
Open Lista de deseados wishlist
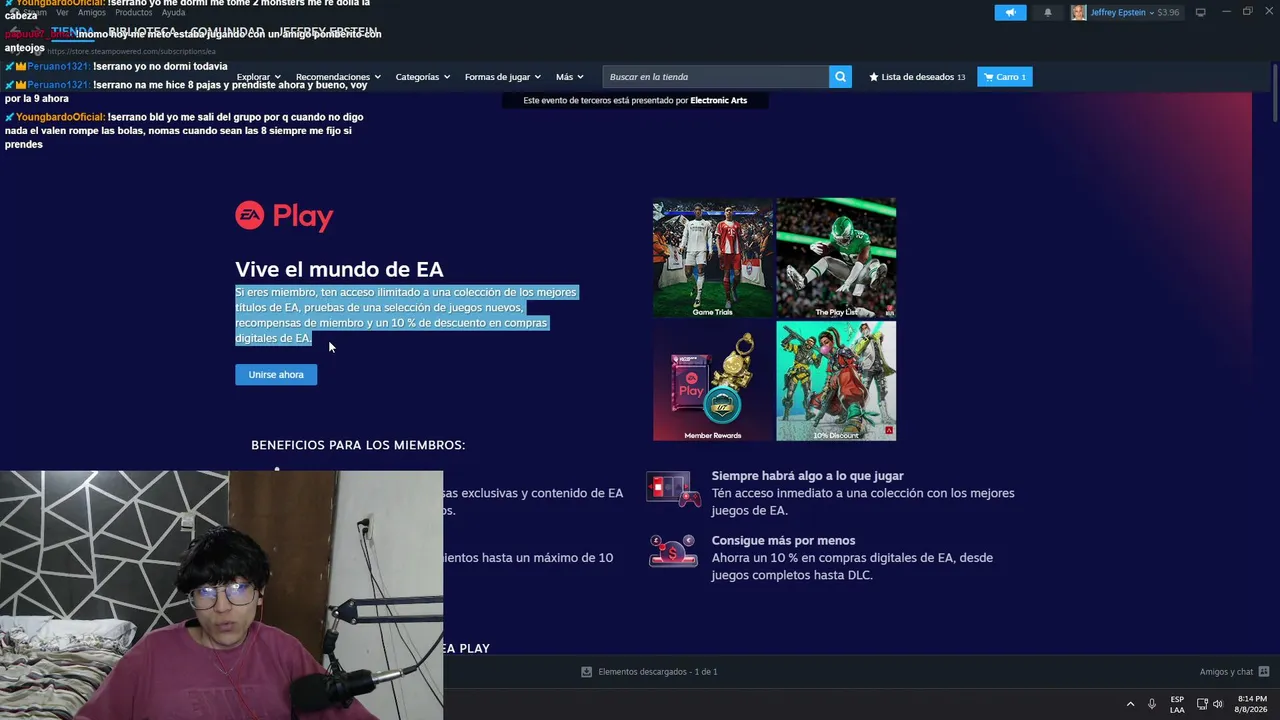pyautogui.click(x=917, y=77)
